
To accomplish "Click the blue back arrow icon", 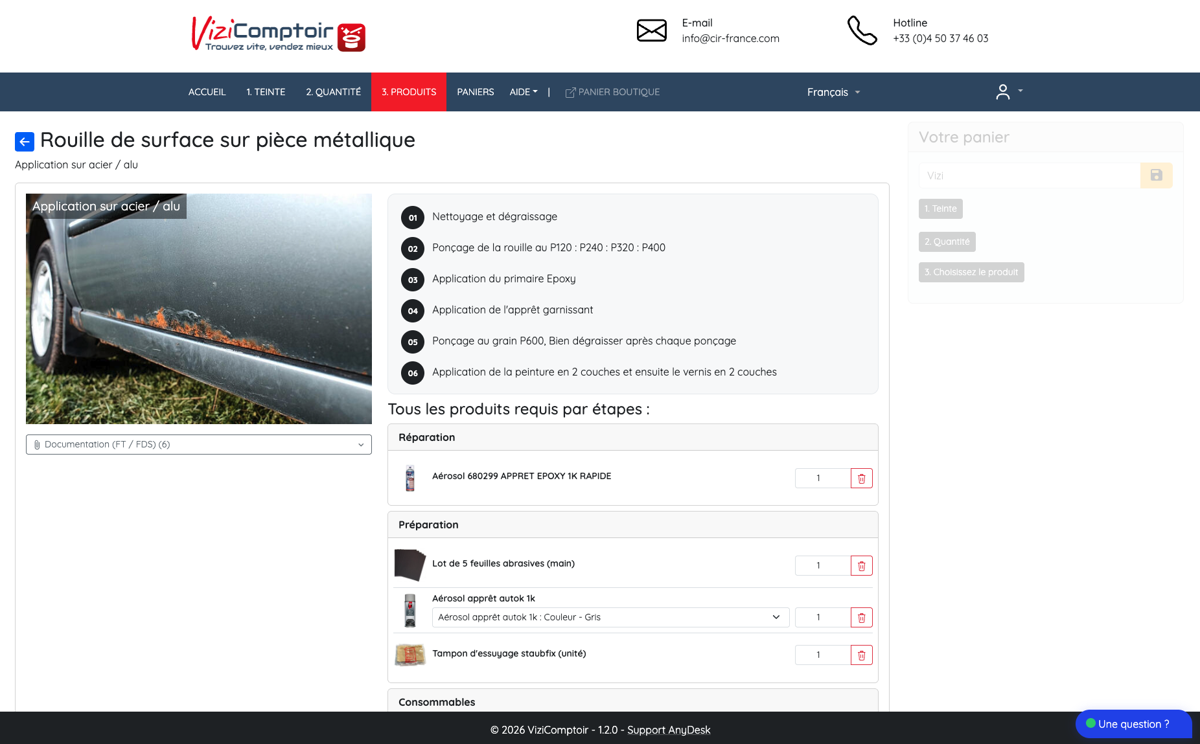I will (x=24, y=142).
